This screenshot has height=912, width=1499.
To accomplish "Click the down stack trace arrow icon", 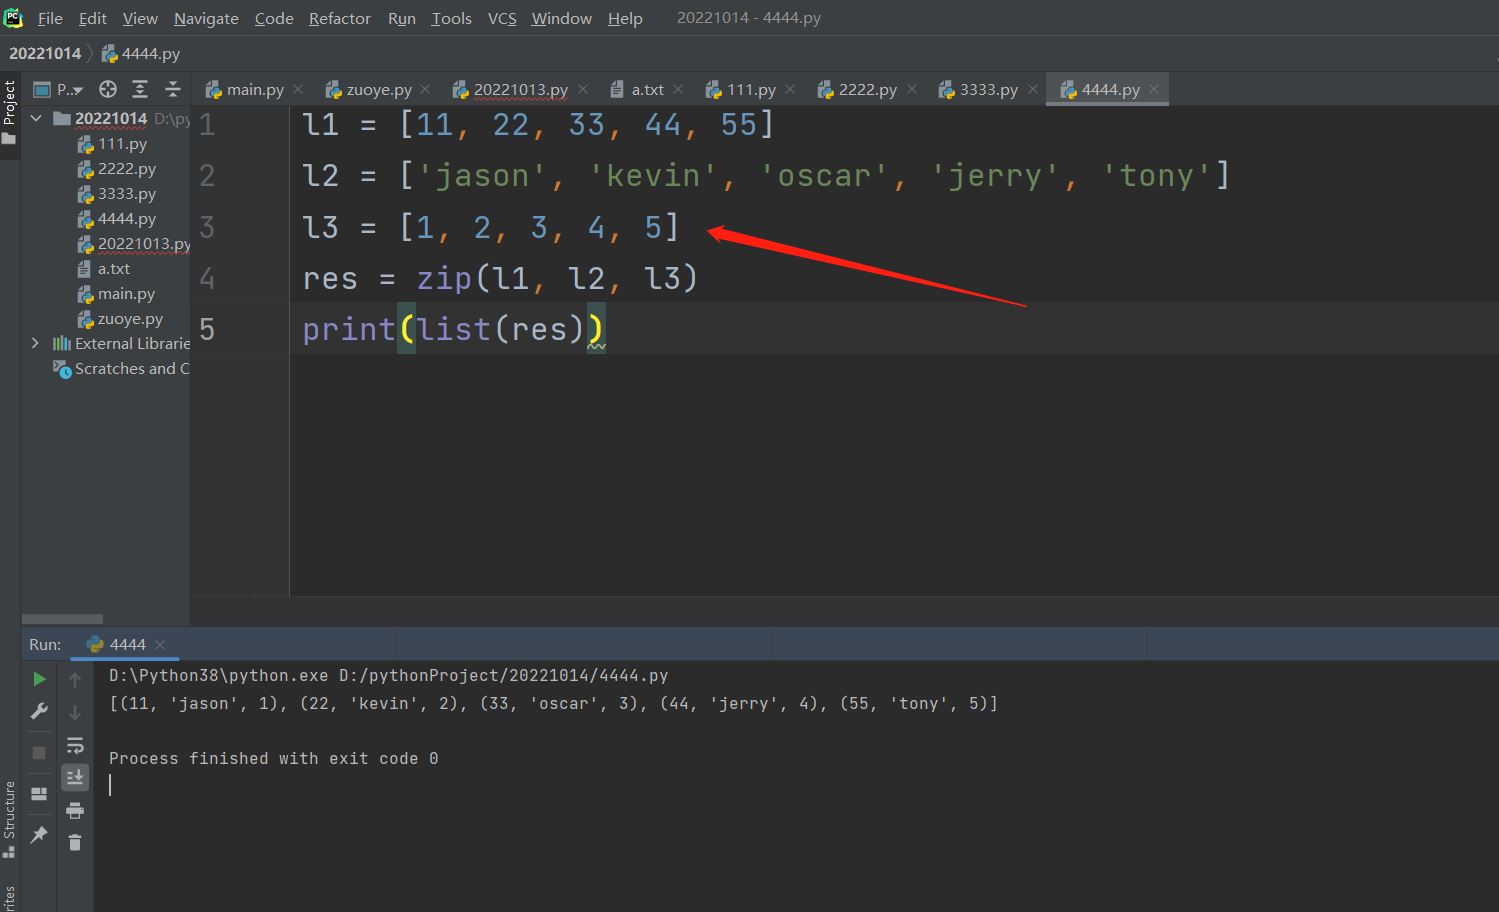I will [x=75, y=713].
